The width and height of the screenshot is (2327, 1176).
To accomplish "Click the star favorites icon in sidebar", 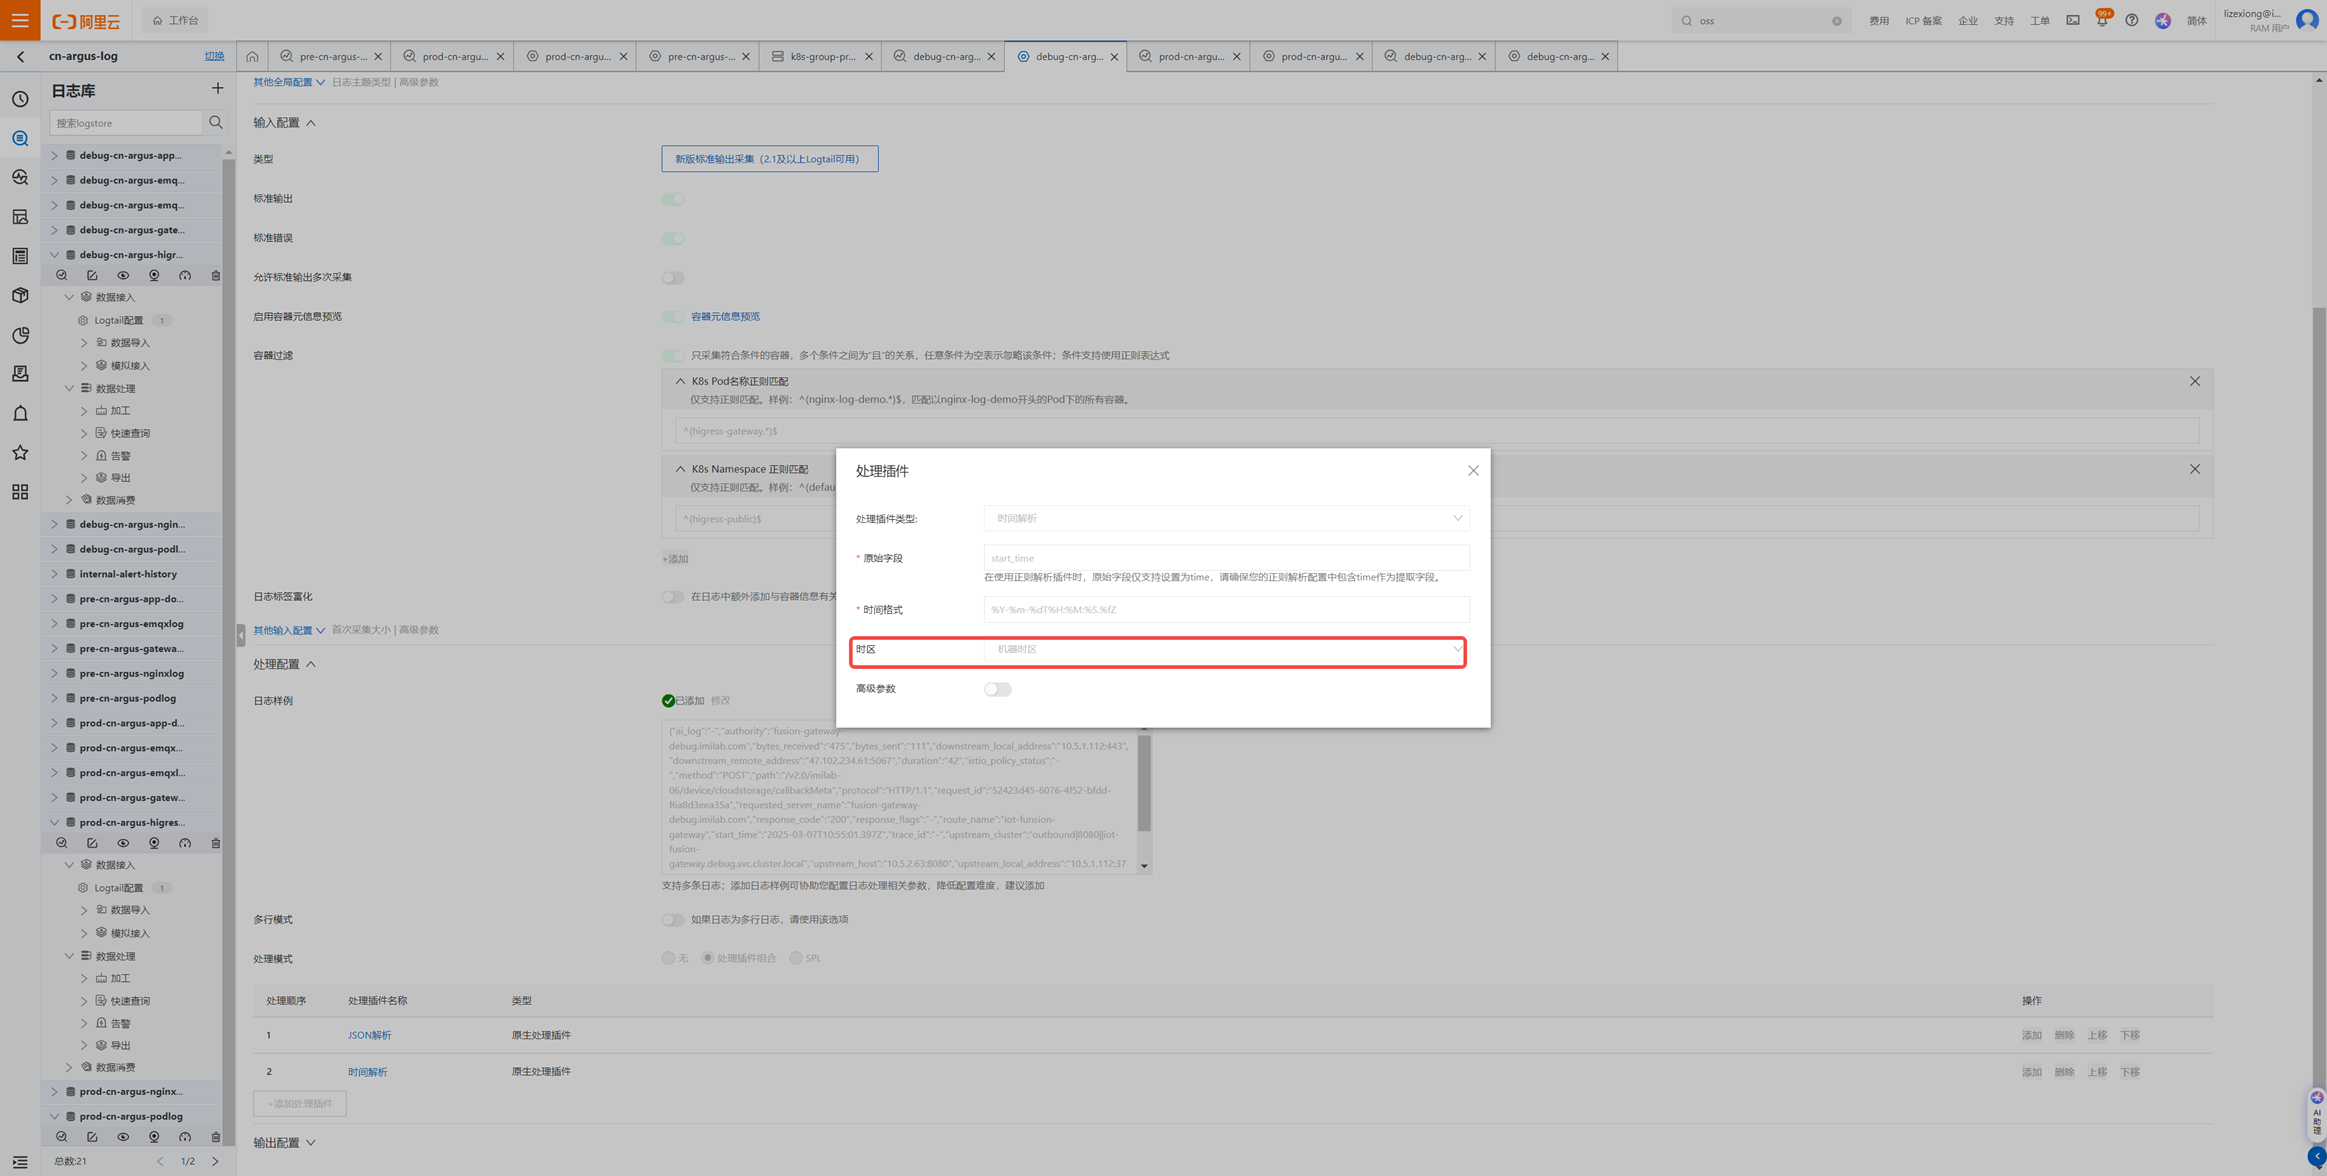I will tap(20, 453).
